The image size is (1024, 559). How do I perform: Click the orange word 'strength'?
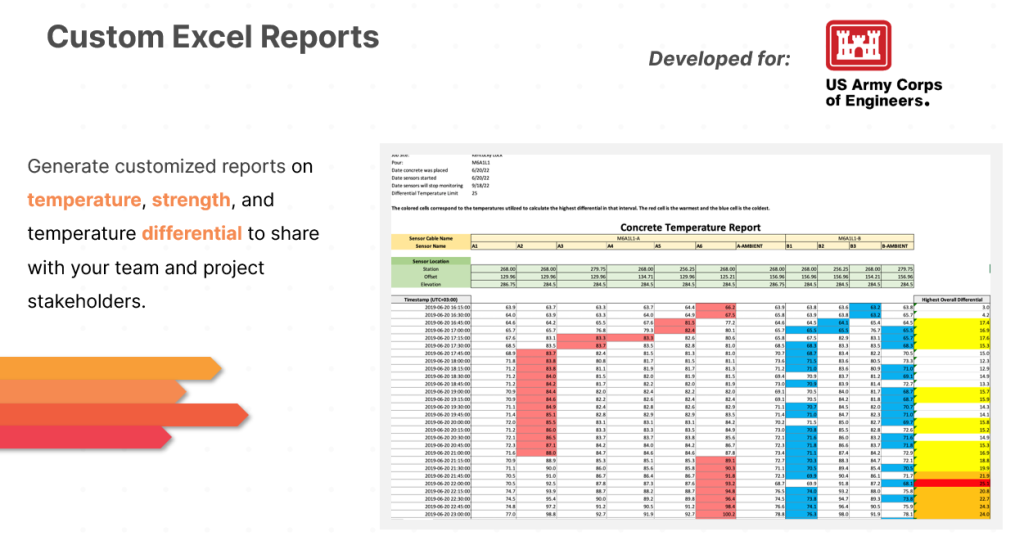point(191,200)
